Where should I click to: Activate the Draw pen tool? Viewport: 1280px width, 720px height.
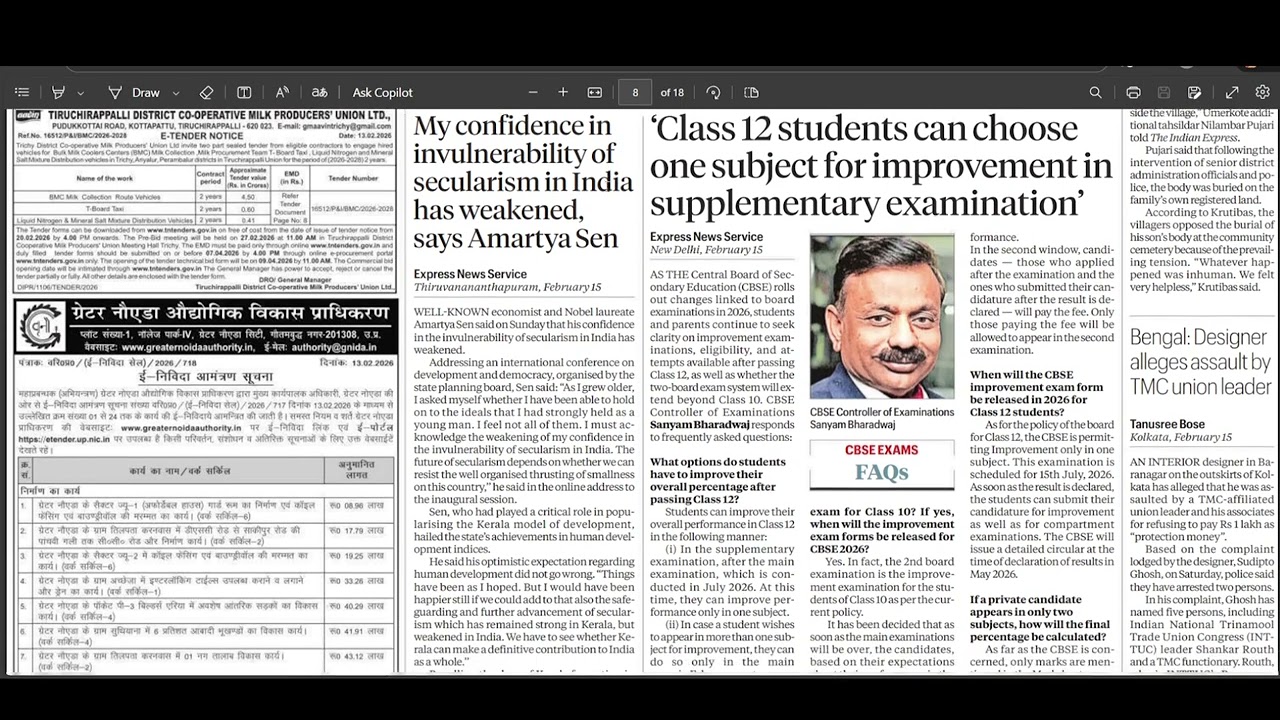pyautogui.click(x=134, y=92)
